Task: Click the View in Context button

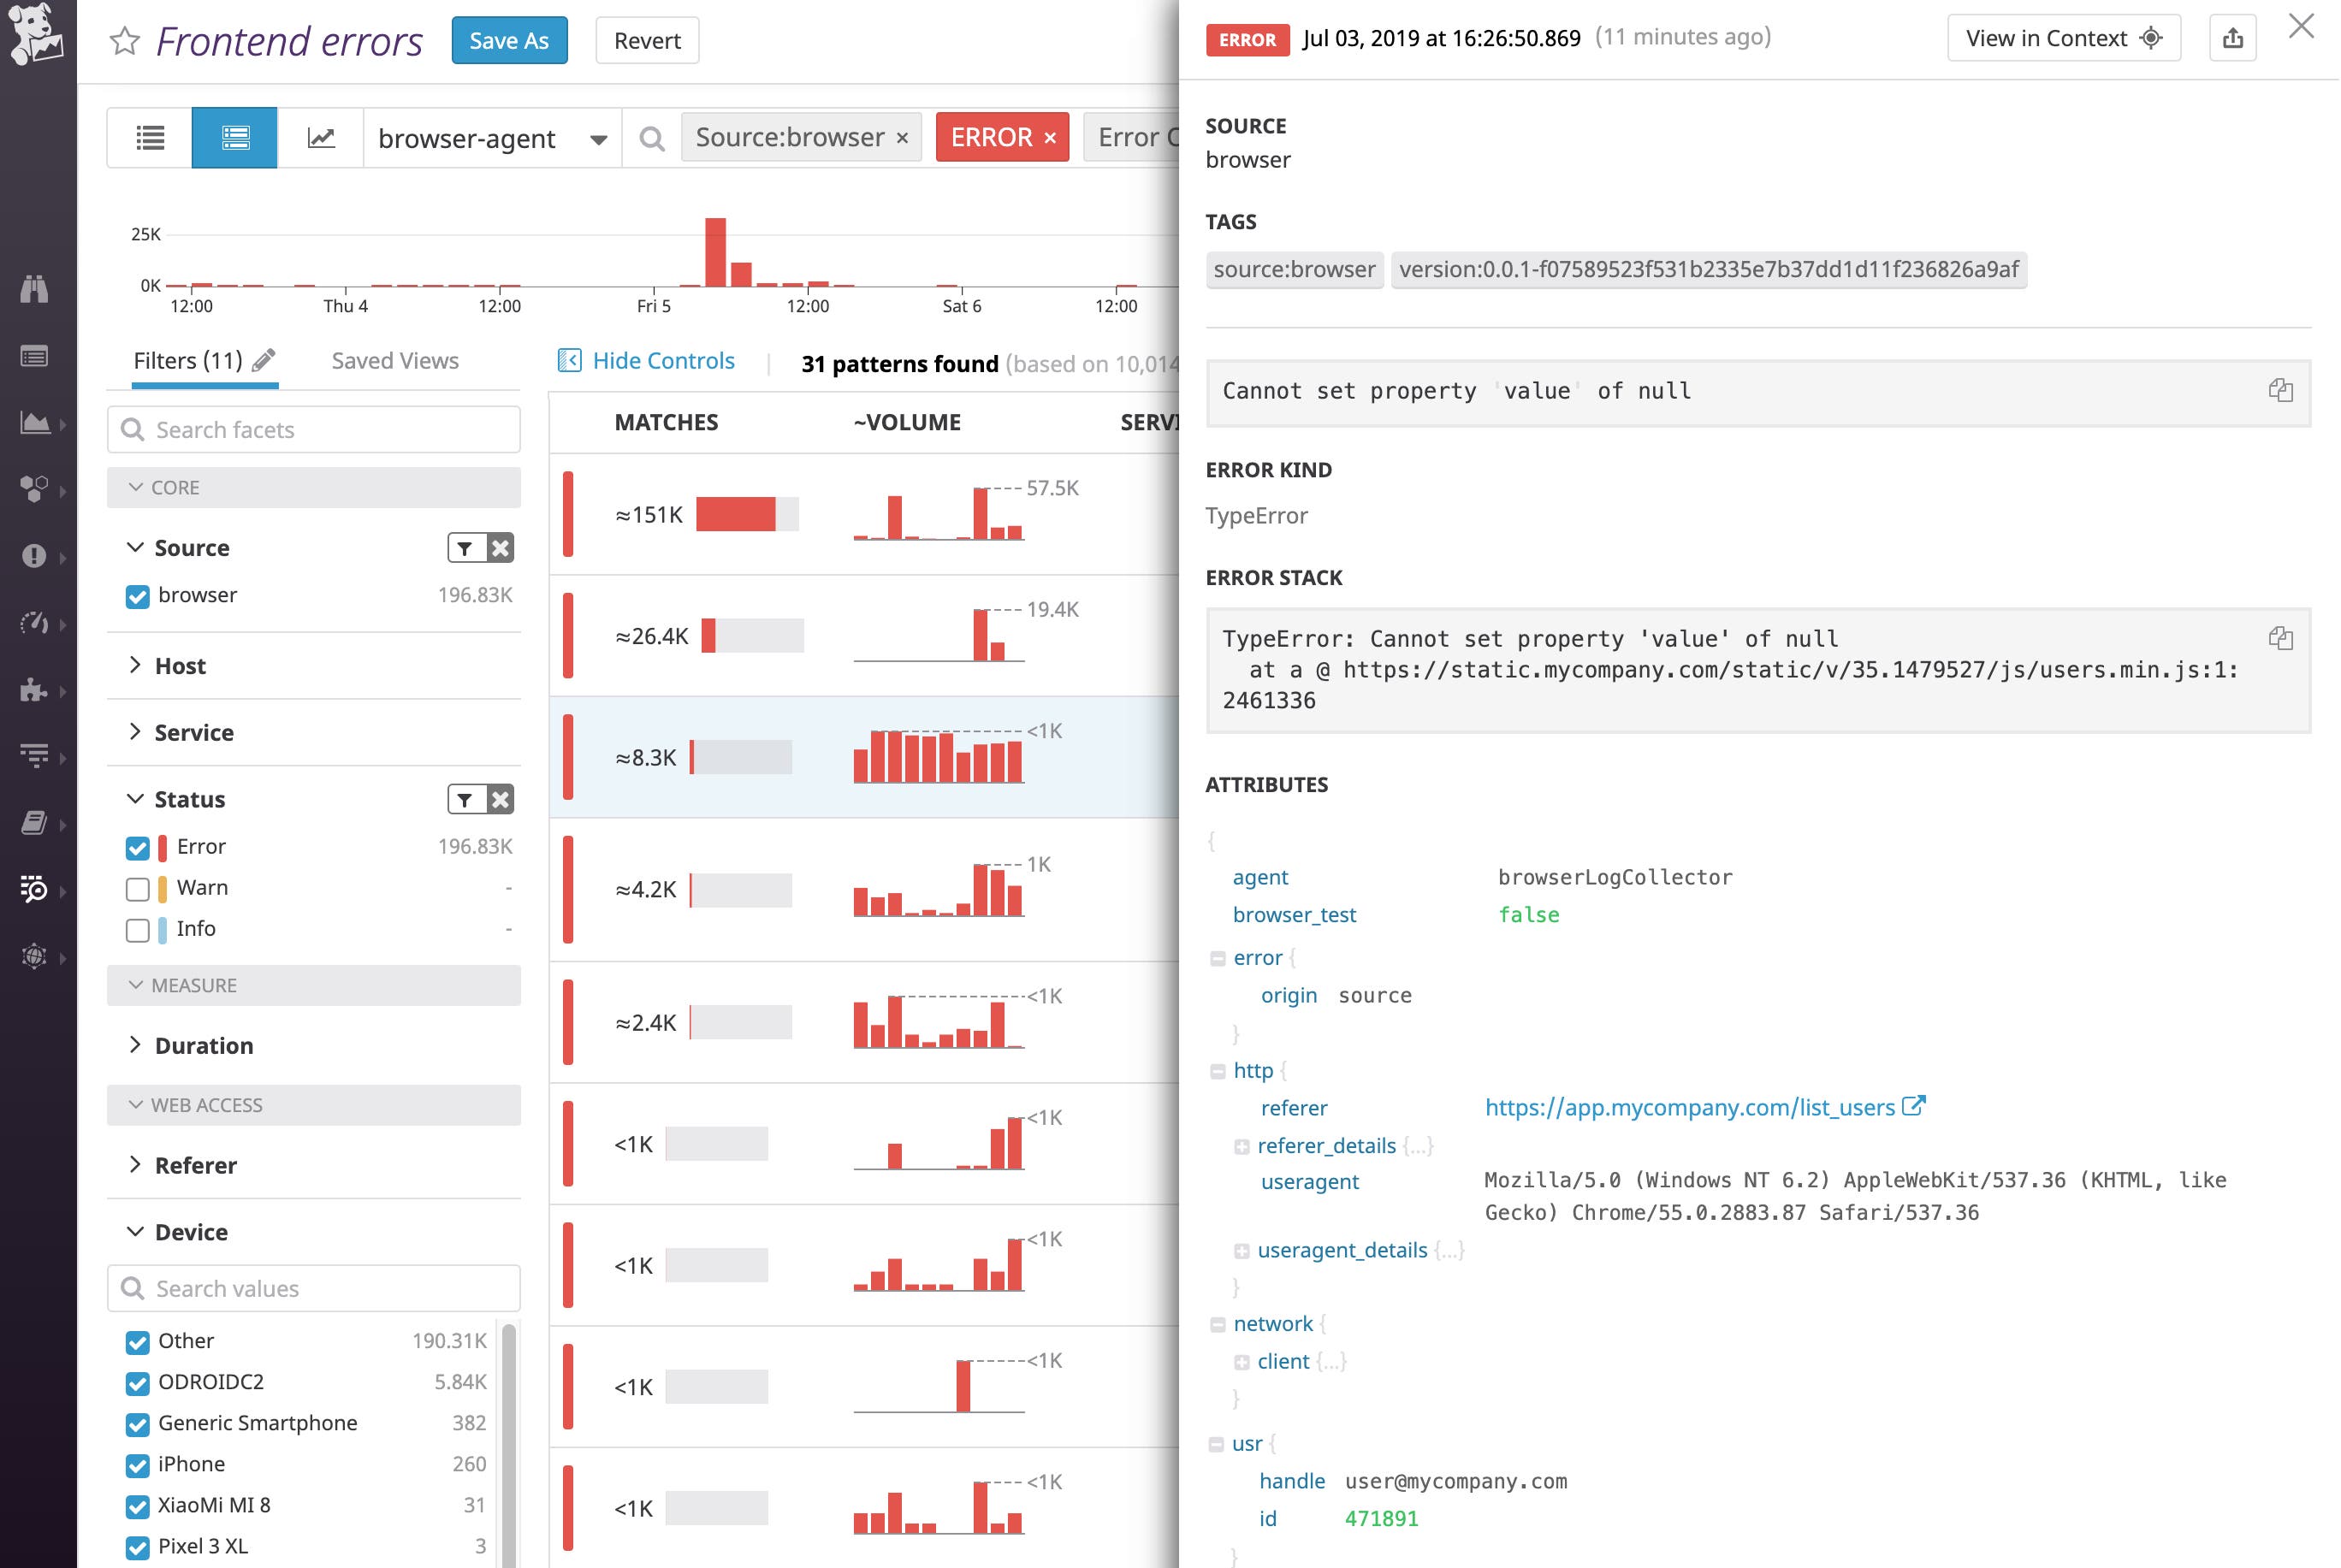Action: pyautogui.click(x=2062, y=37)
